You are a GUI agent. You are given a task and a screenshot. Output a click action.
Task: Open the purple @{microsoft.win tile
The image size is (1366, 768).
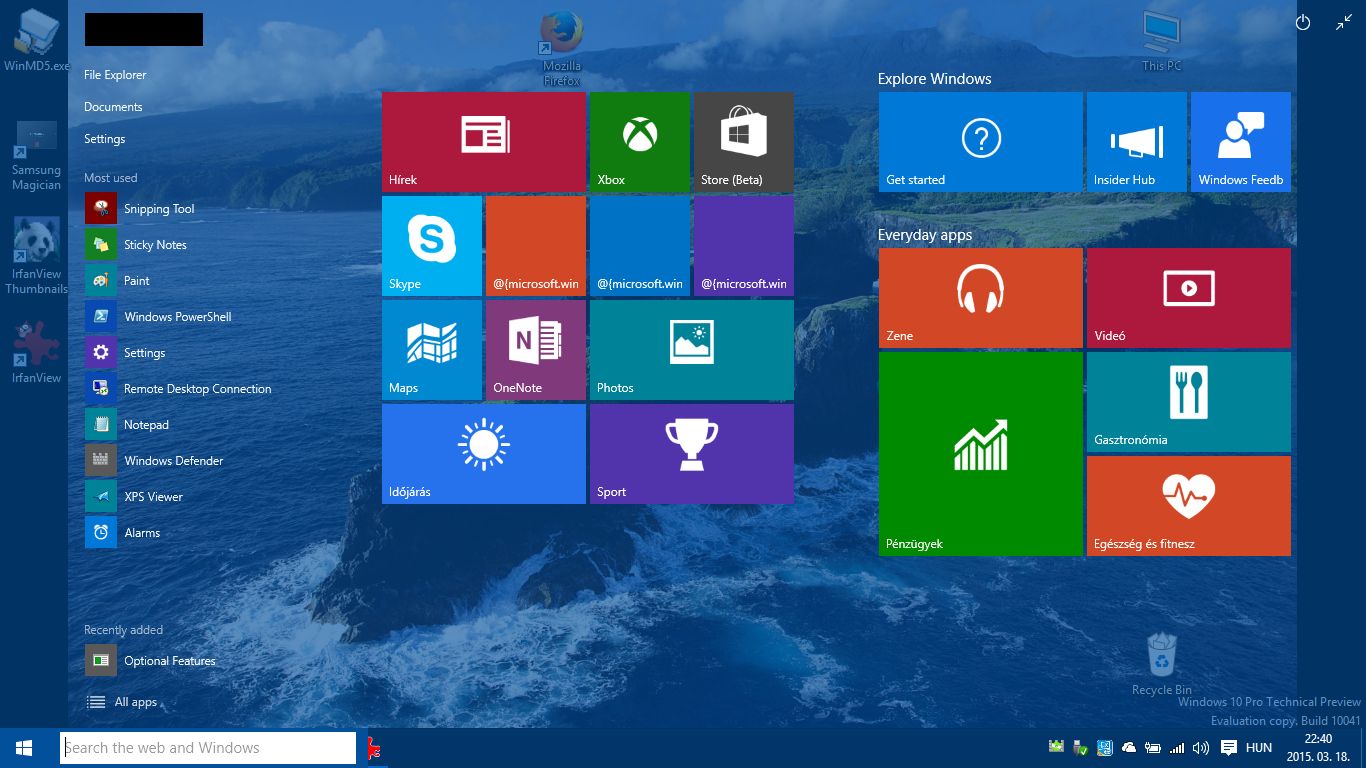(743, 246)
